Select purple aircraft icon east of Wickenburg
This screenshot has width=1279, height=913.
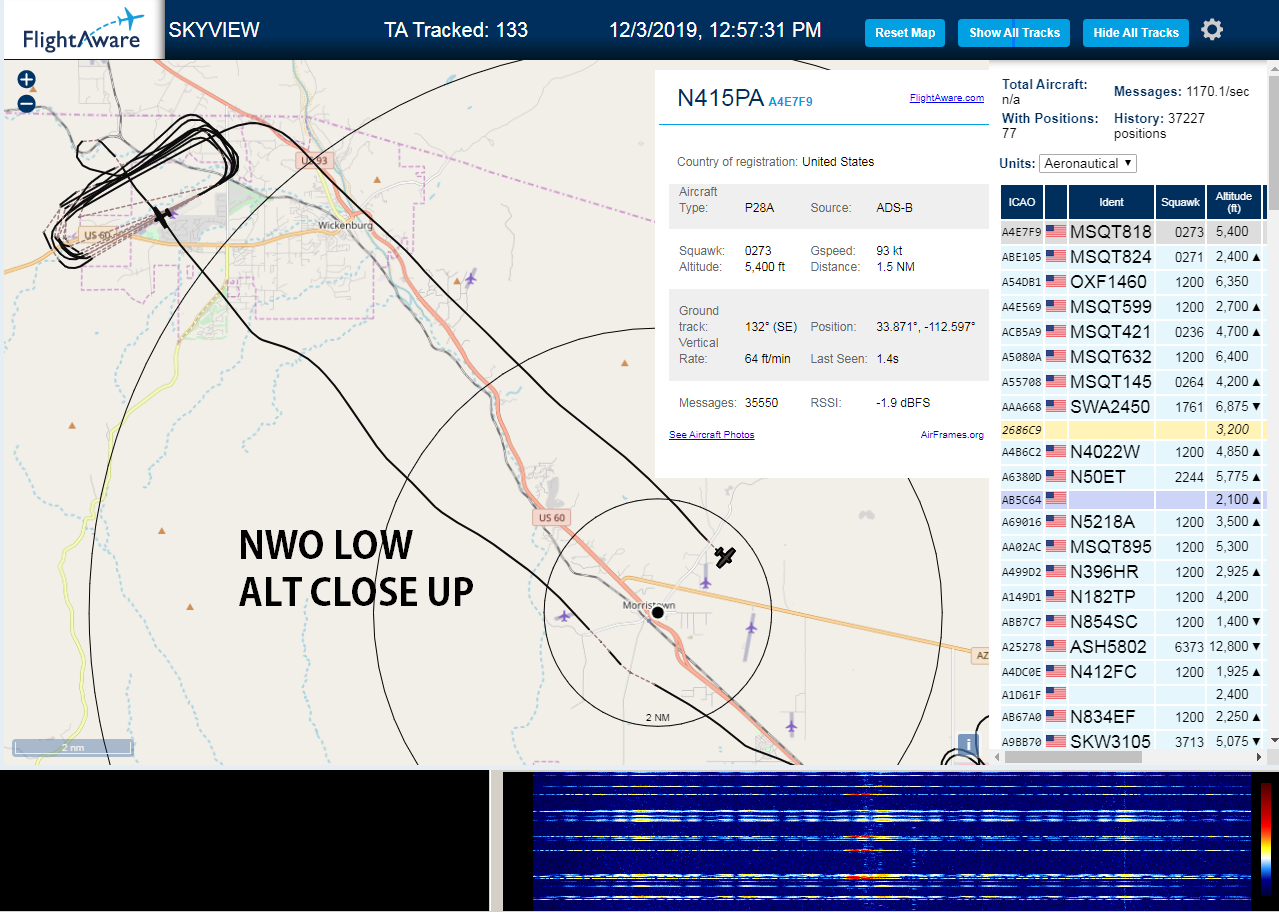(x=470, y=277)
